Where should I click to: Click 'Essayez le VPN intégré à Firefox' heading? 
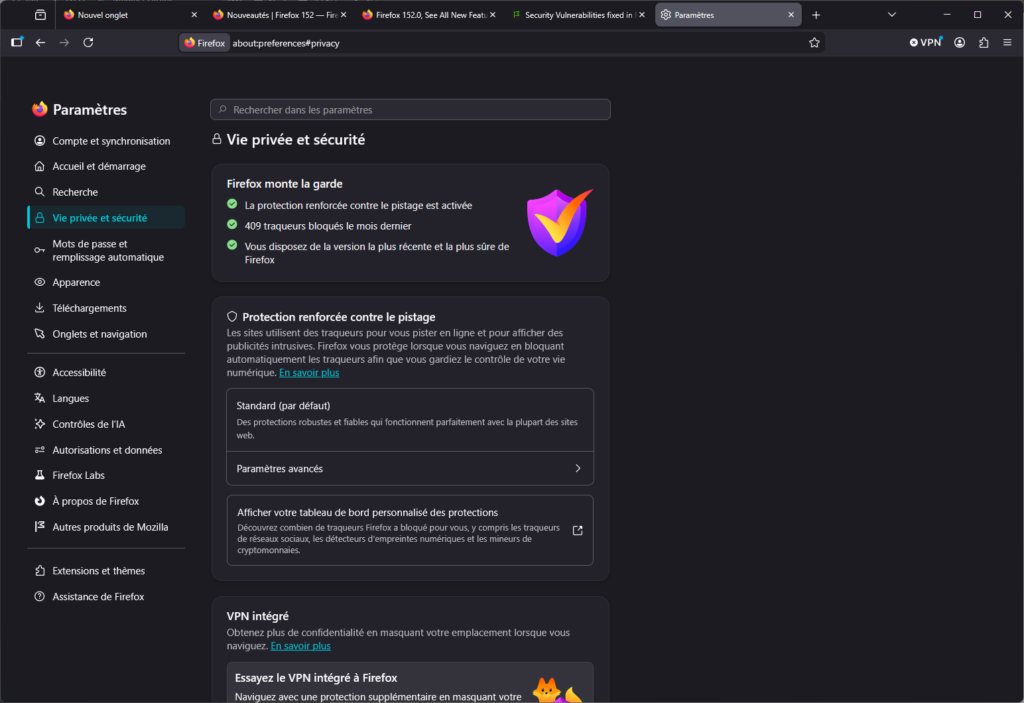click(x=316, y=678)
